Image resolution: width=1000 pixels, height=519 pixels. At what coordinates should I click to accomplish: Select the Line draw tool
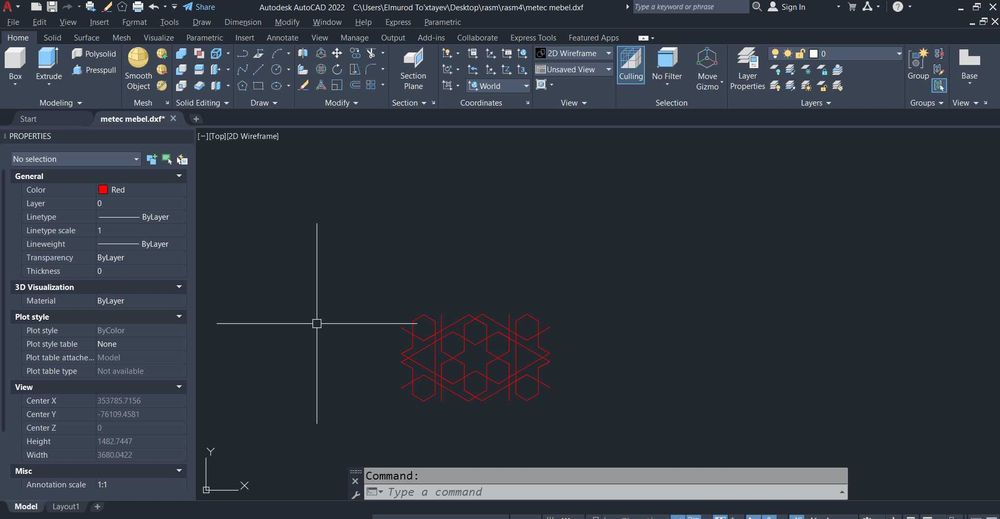[x=258, y=69]
